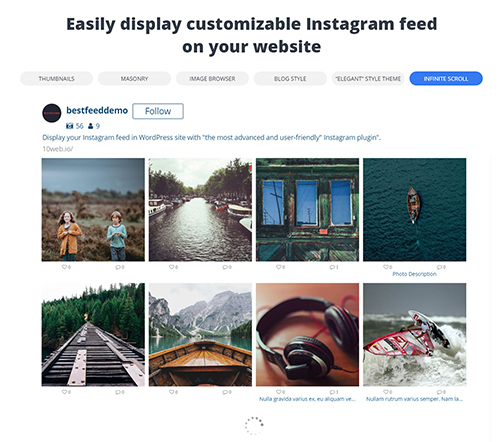Click the followers person icon
The width and height of the screenshot is (500, 442).
pyautogui.click(x=91, y=126)
